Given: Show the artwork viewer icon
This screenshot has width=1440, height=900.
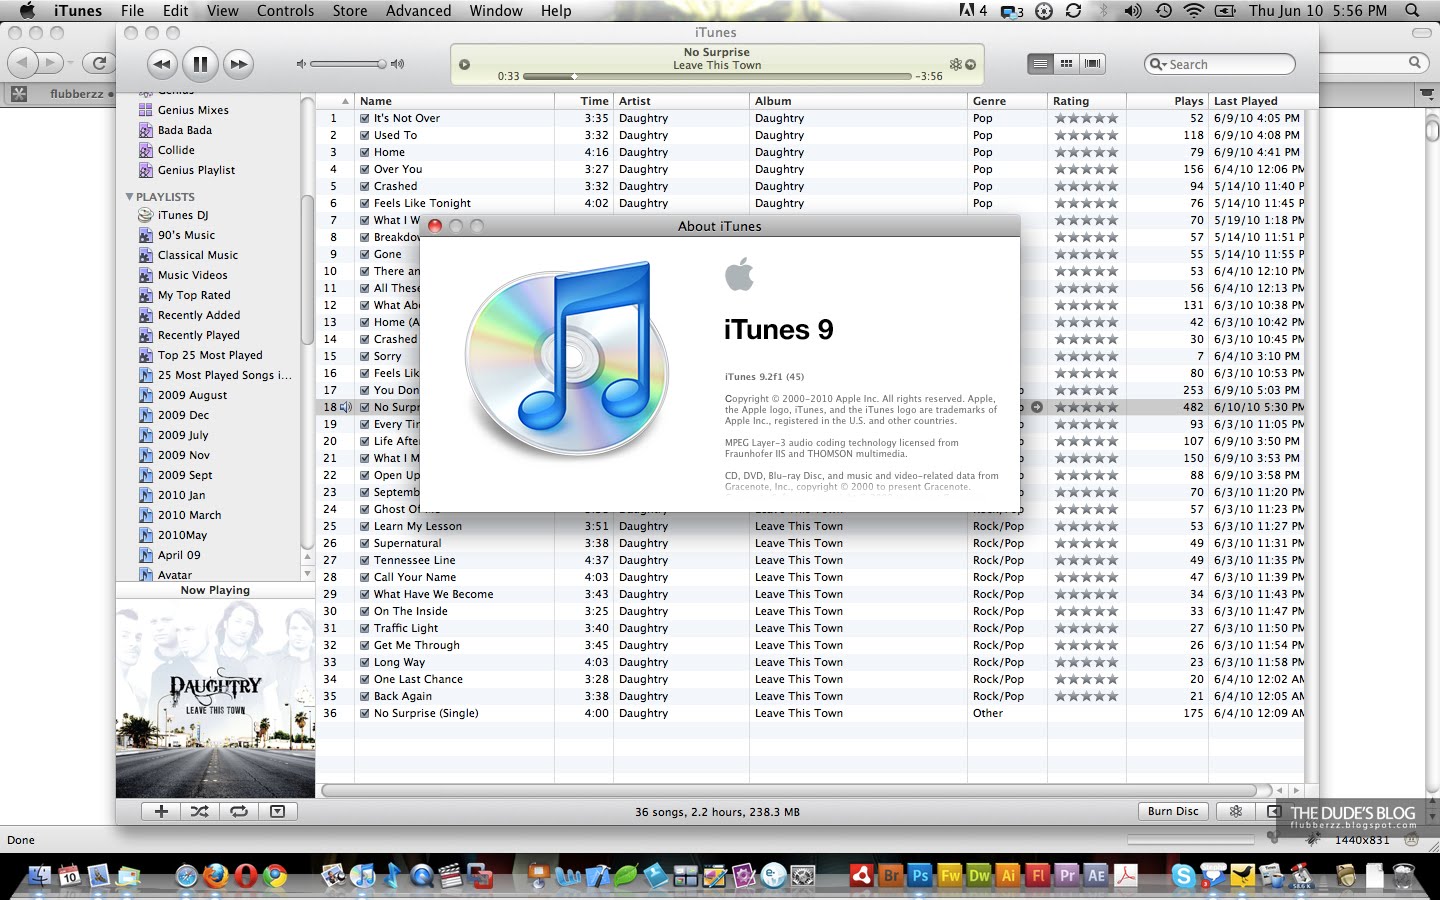Looking at the screenshot, I should coord(277,811).
